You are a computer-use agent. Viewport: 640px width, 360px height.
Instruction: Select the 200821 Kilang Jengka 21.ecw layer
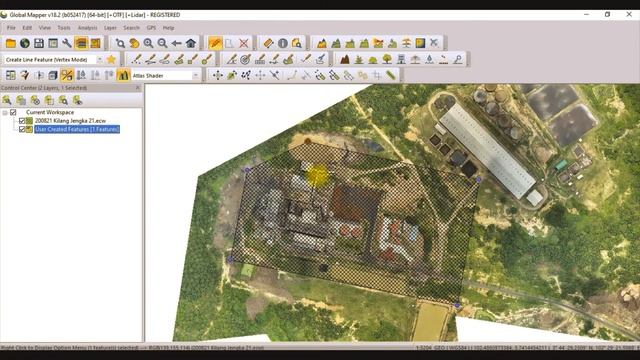70,121
